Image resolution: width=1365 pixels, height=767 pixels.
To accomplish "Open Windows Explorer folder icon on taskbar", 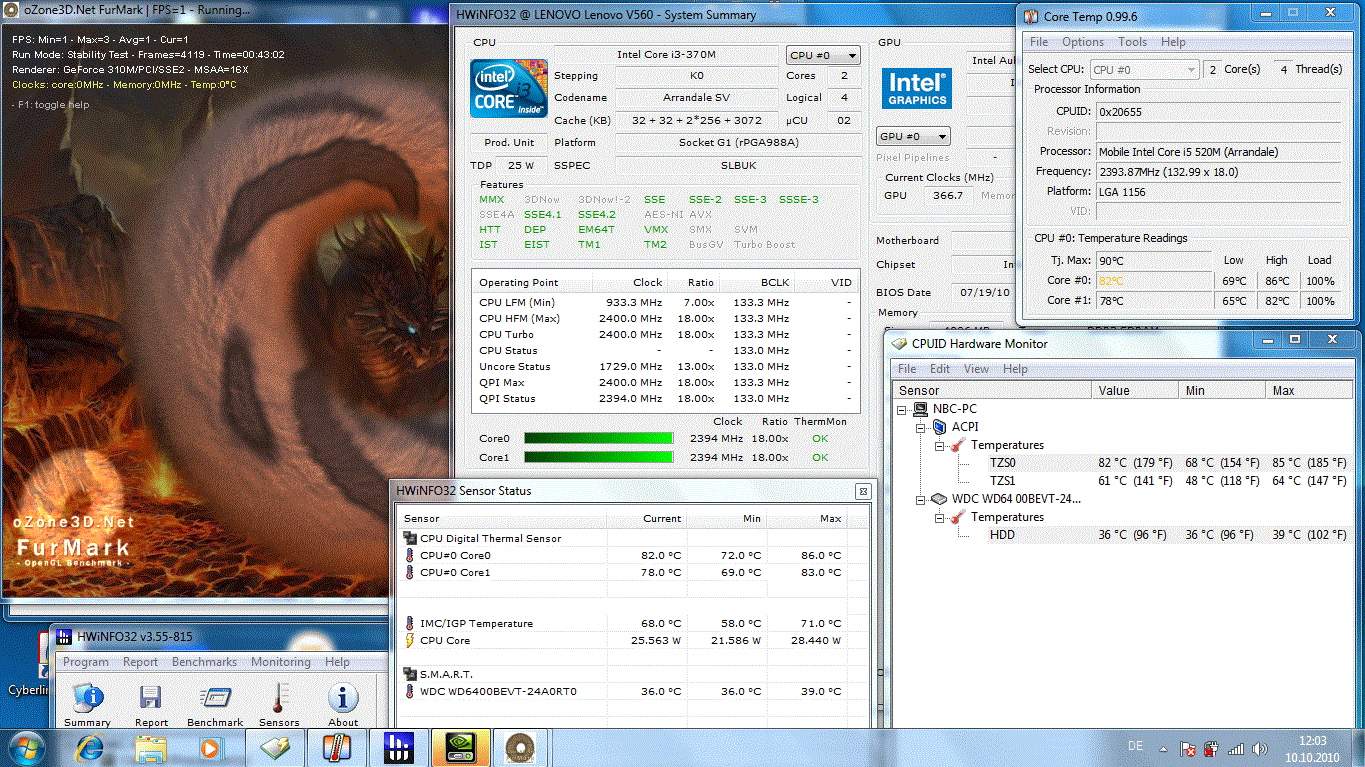I will point(151,747).
